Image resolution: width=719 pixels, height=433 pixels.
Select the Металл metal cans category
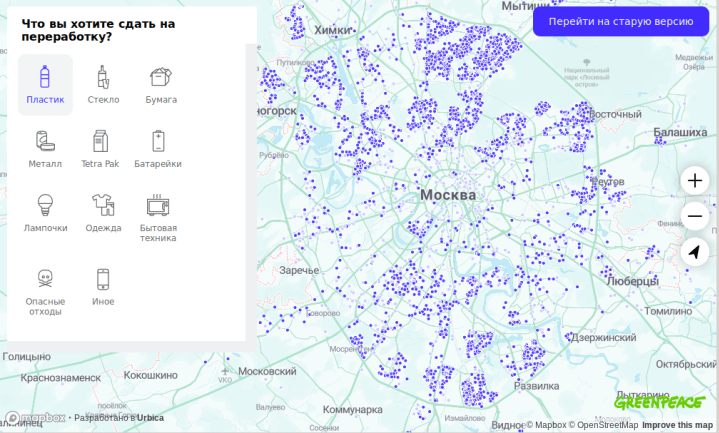tap(45, 149)
